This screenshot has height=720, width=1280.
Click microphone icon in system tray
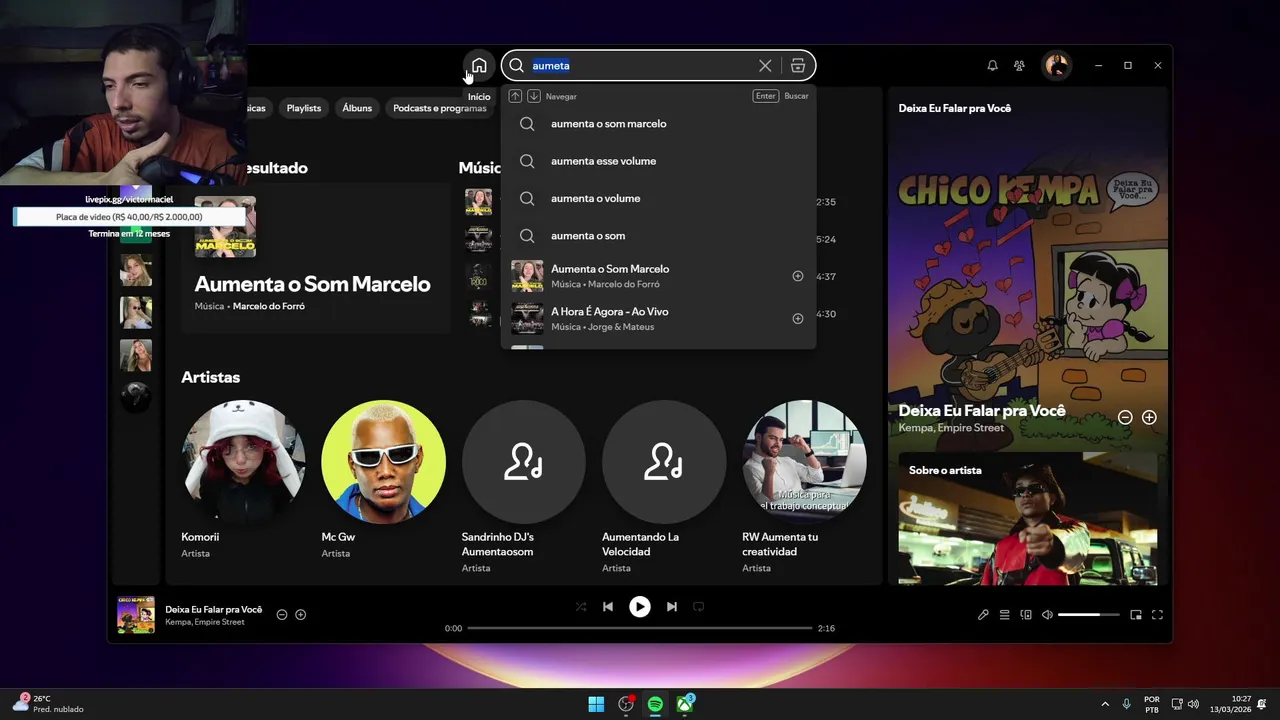[x=1126, y=704]
